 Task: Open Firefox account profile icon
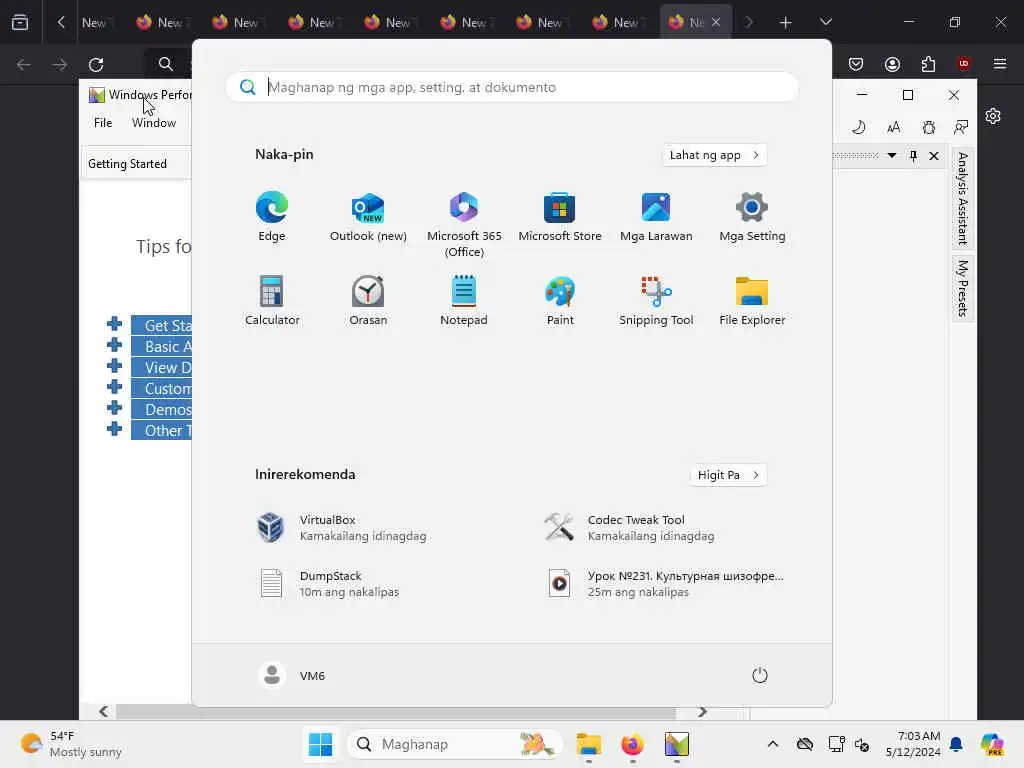892,64
